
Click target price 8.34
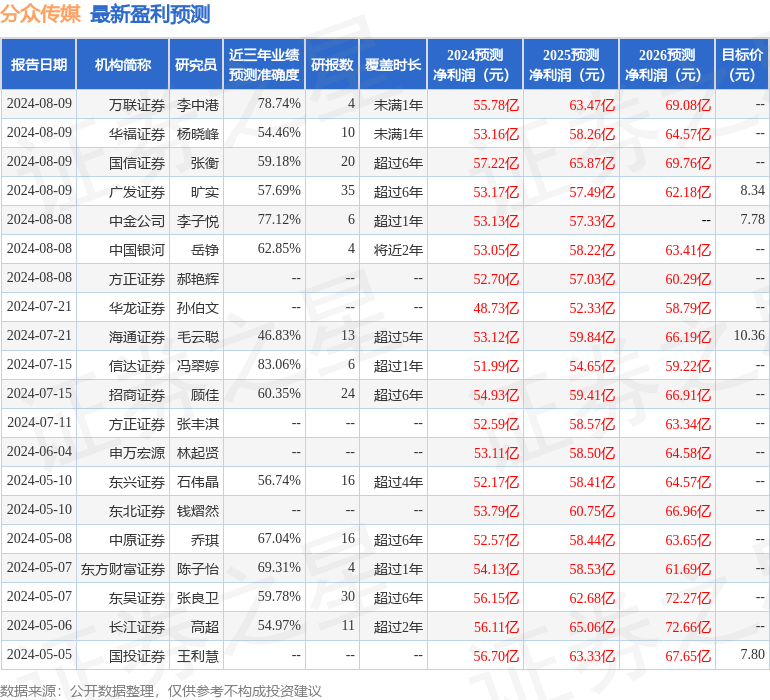[752, 190]
